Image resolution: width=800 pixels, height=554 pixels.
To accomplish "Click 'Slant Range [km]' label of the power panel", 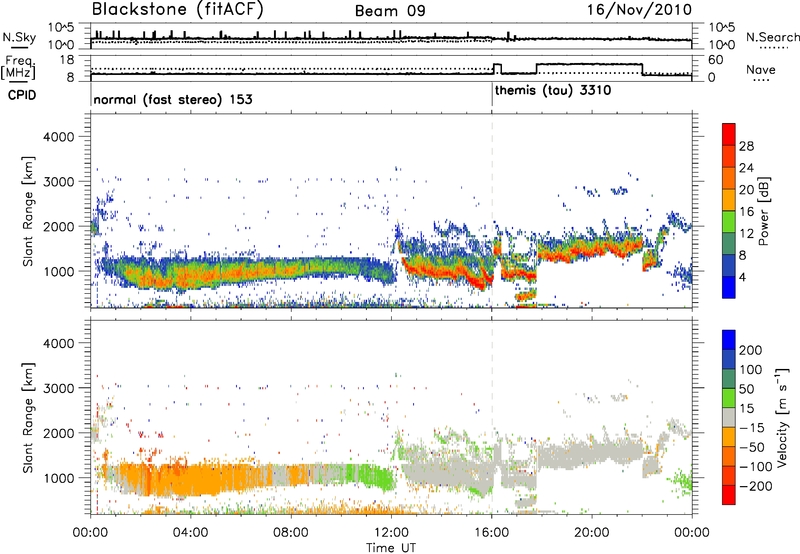I will point(29,211).
